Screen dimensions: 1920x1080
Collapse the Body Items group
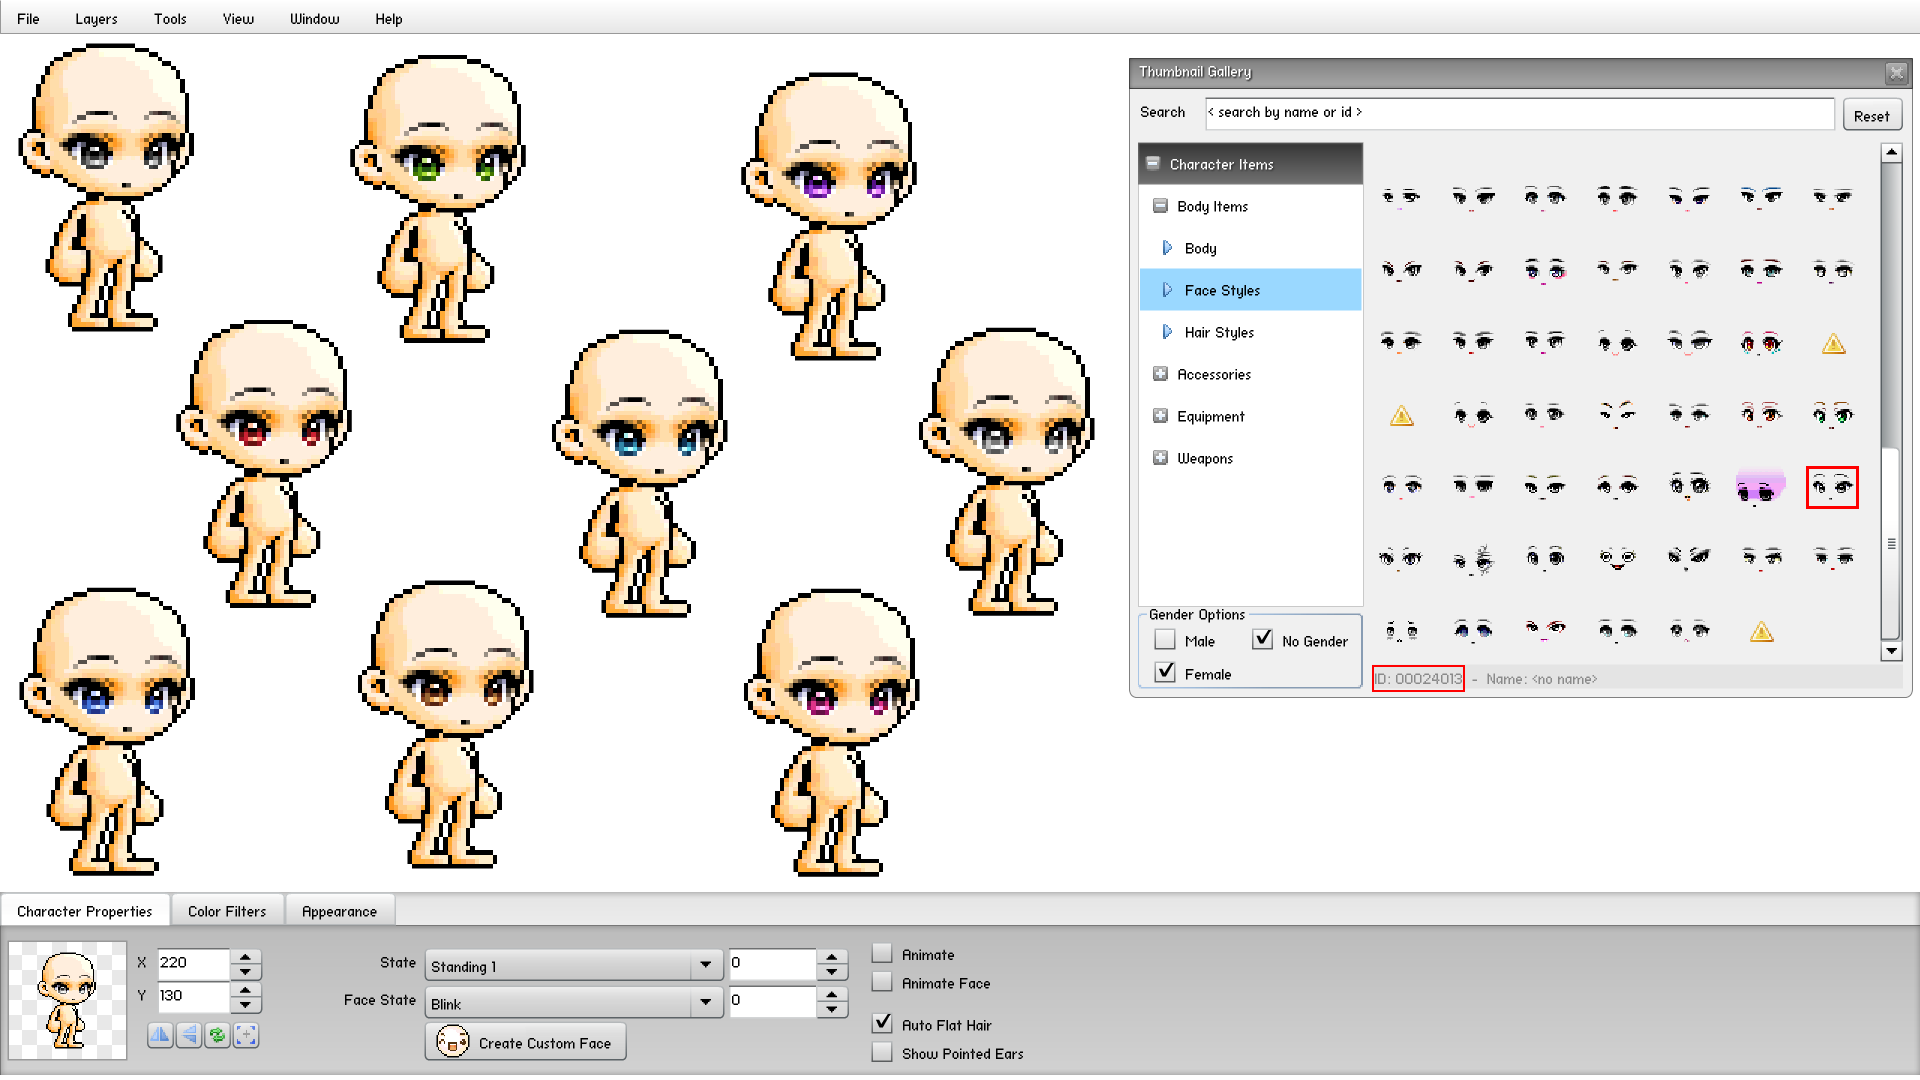pos(1160,206)
